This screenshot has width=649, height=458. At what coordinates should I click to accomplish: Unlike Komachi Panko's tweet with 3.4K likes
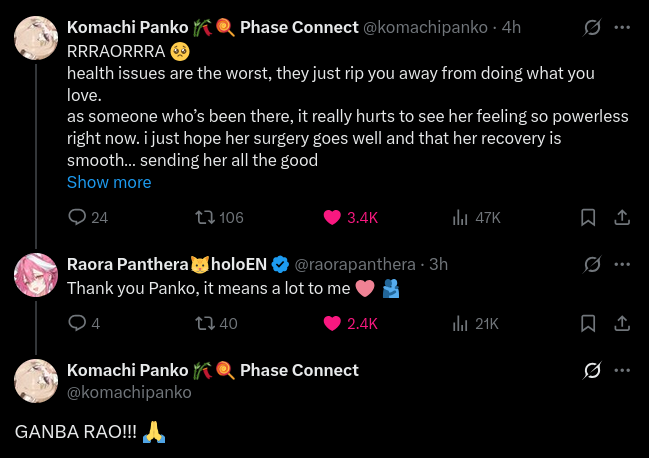(333, 217)
